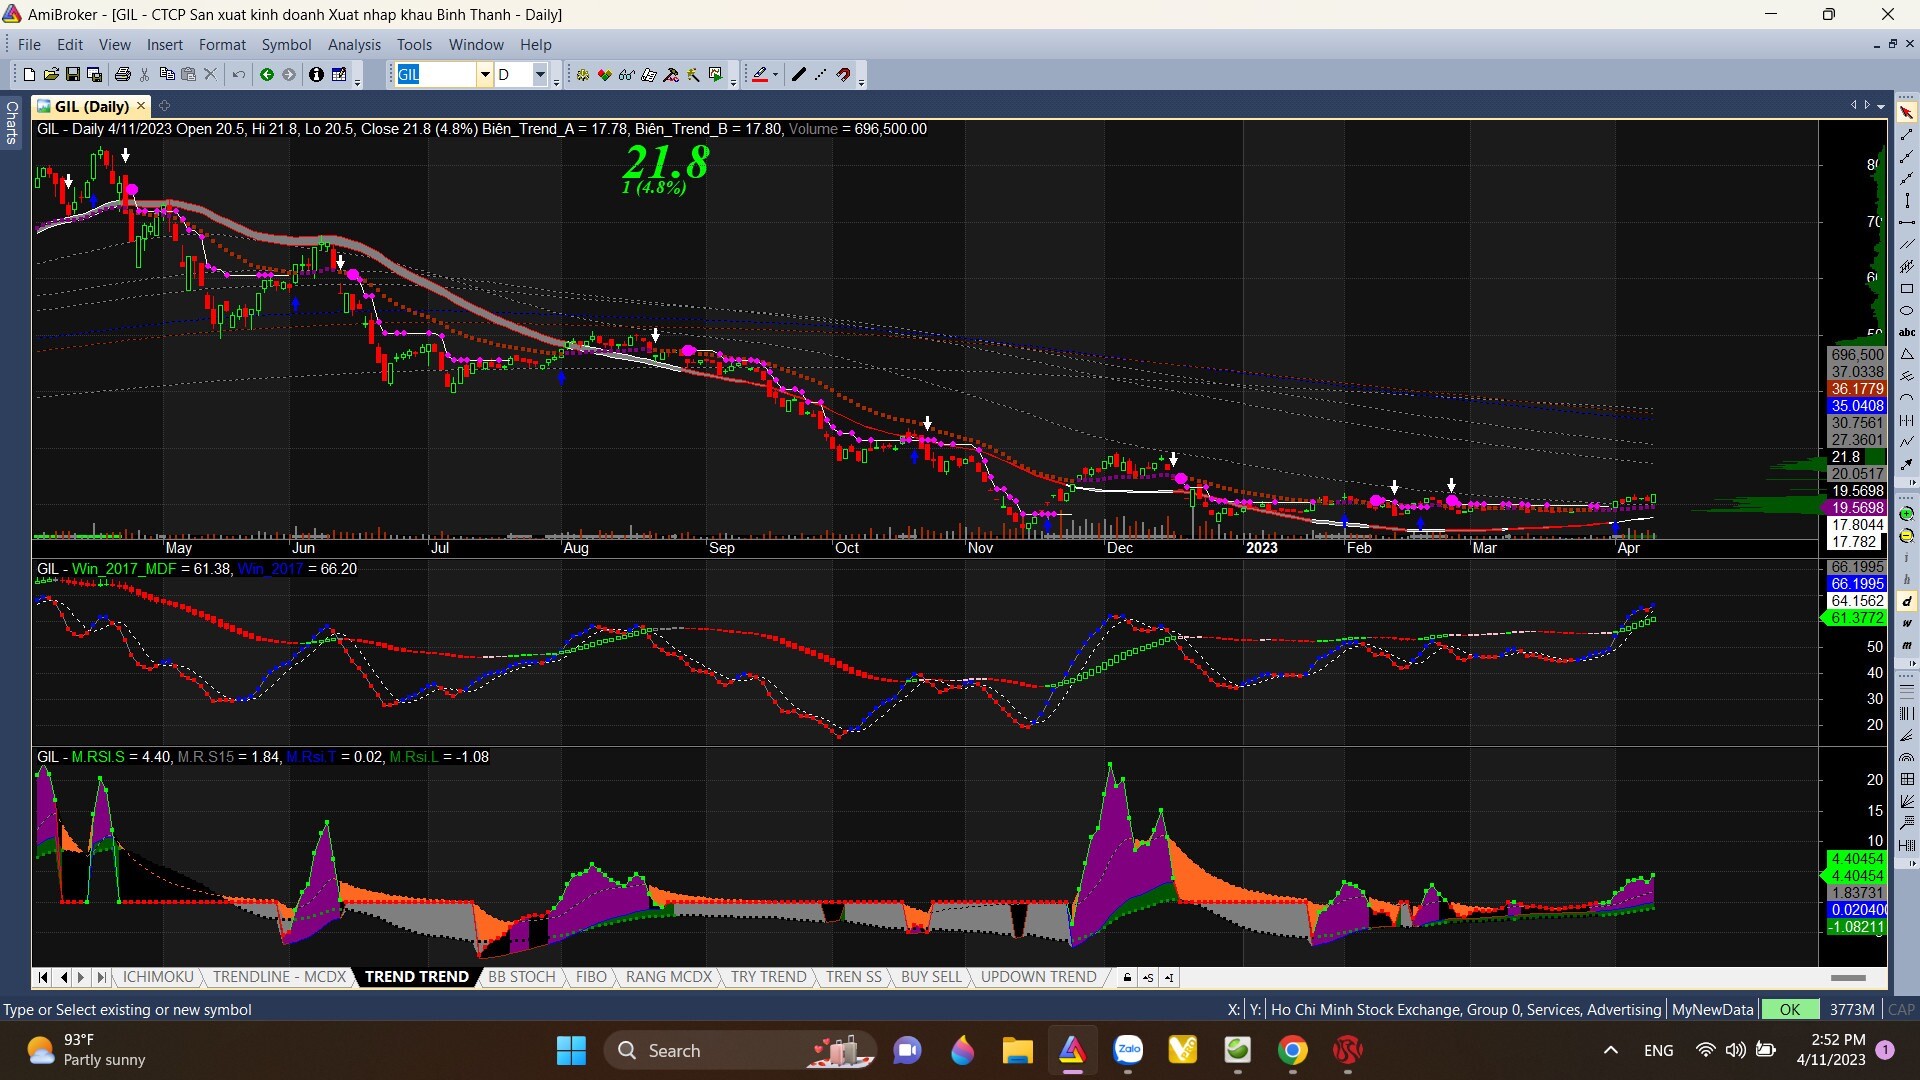Add a new chart tab
Viewport: 1920px width, 1080px height.
click(164, 105)
